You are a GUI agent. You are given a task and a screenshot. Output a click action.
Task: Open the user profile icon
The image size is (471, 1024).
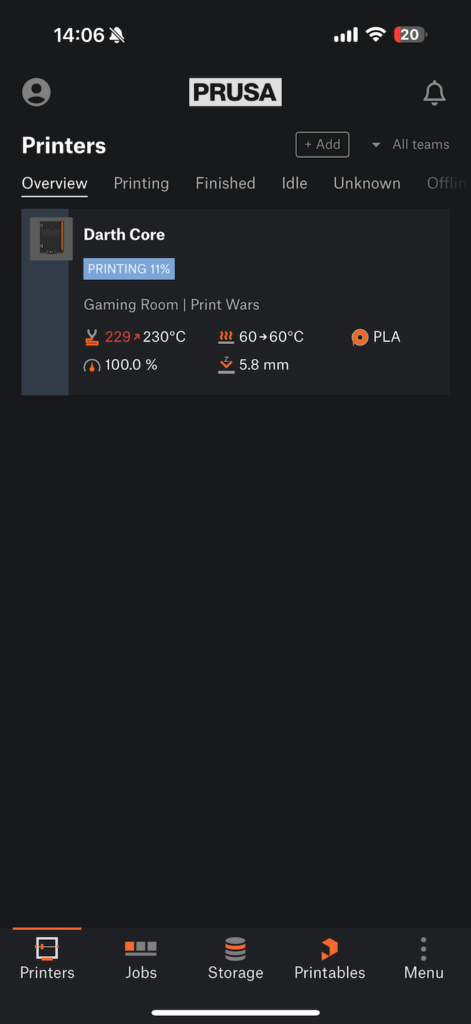pyautogui.click(x=37, y=92)
